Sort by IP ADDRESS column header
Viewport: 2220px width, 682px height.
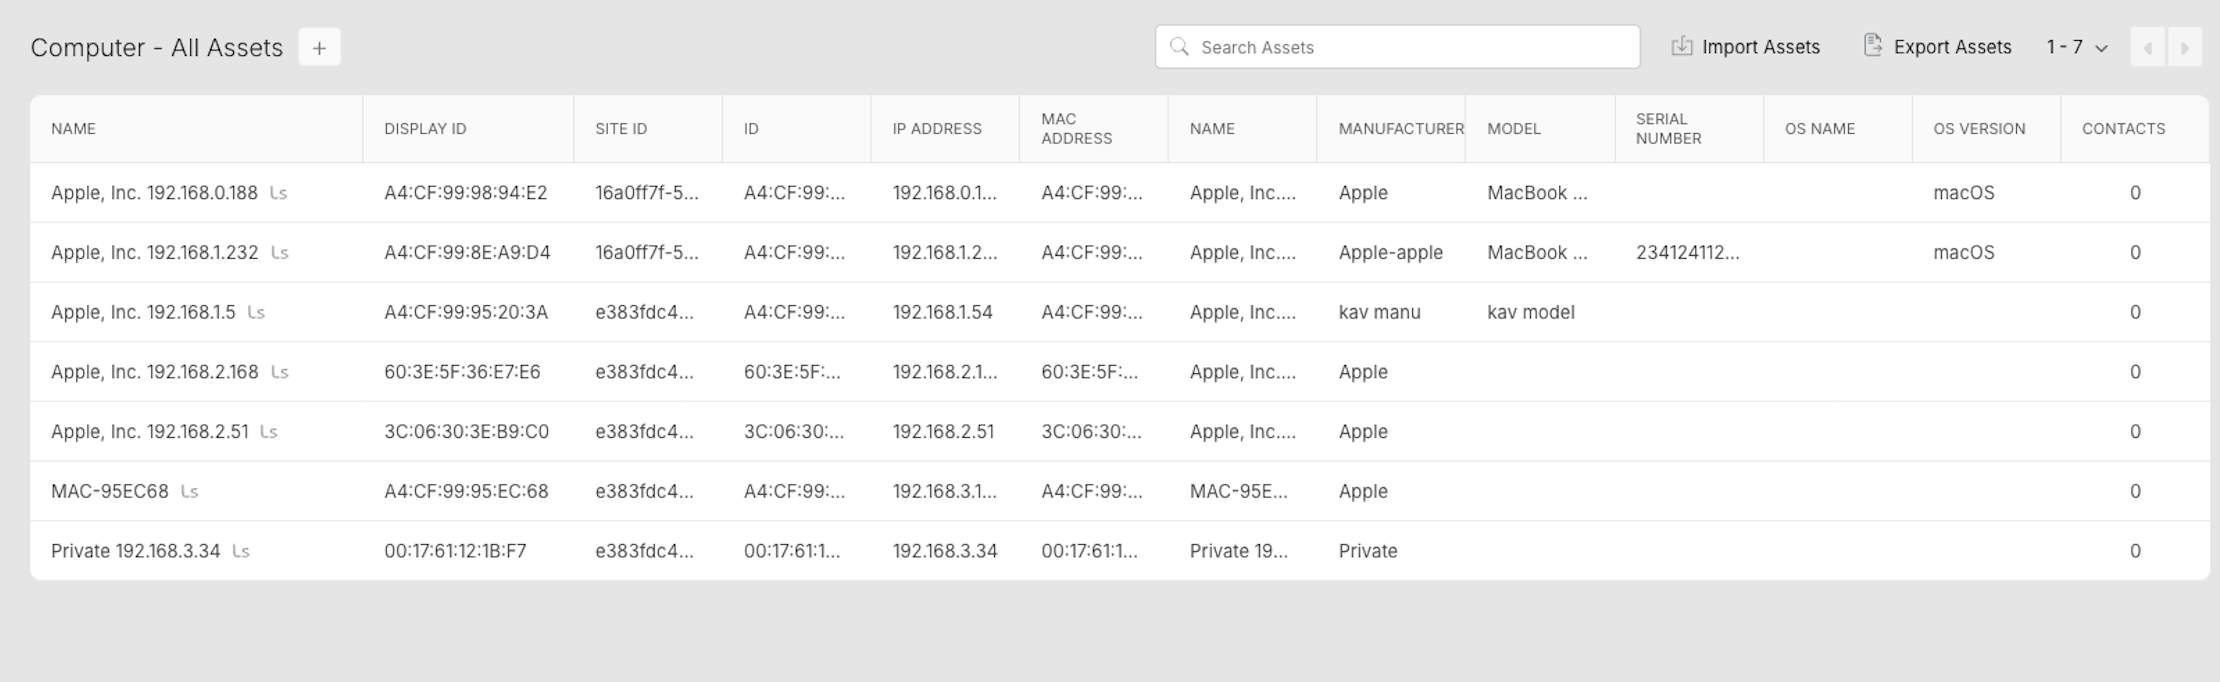pyautogui.click(x=937, y=129)
